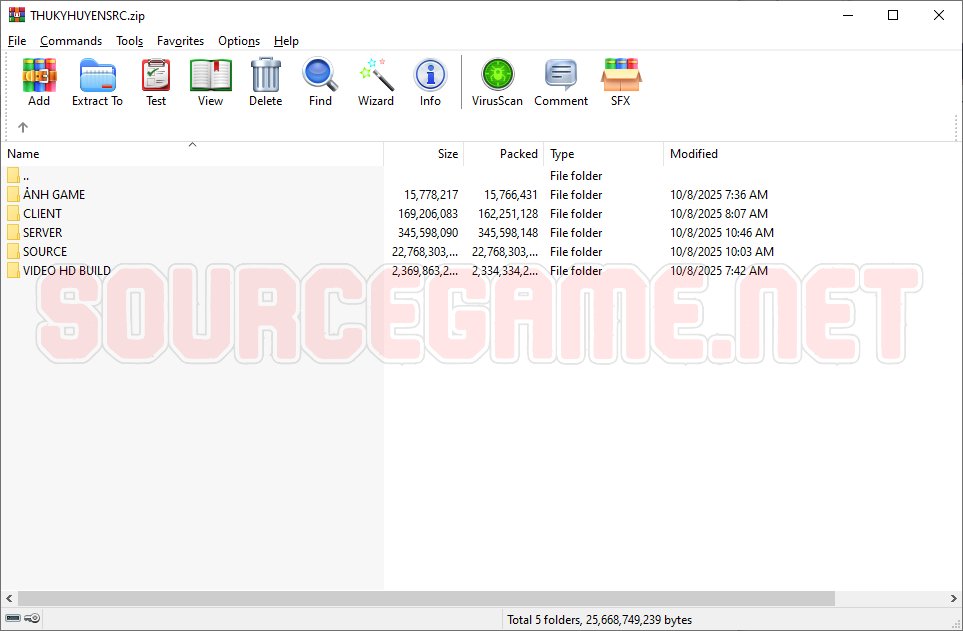
Task: Click the Add archive toolbar icon
Action: pyautogui.click(x=39, y=81)
